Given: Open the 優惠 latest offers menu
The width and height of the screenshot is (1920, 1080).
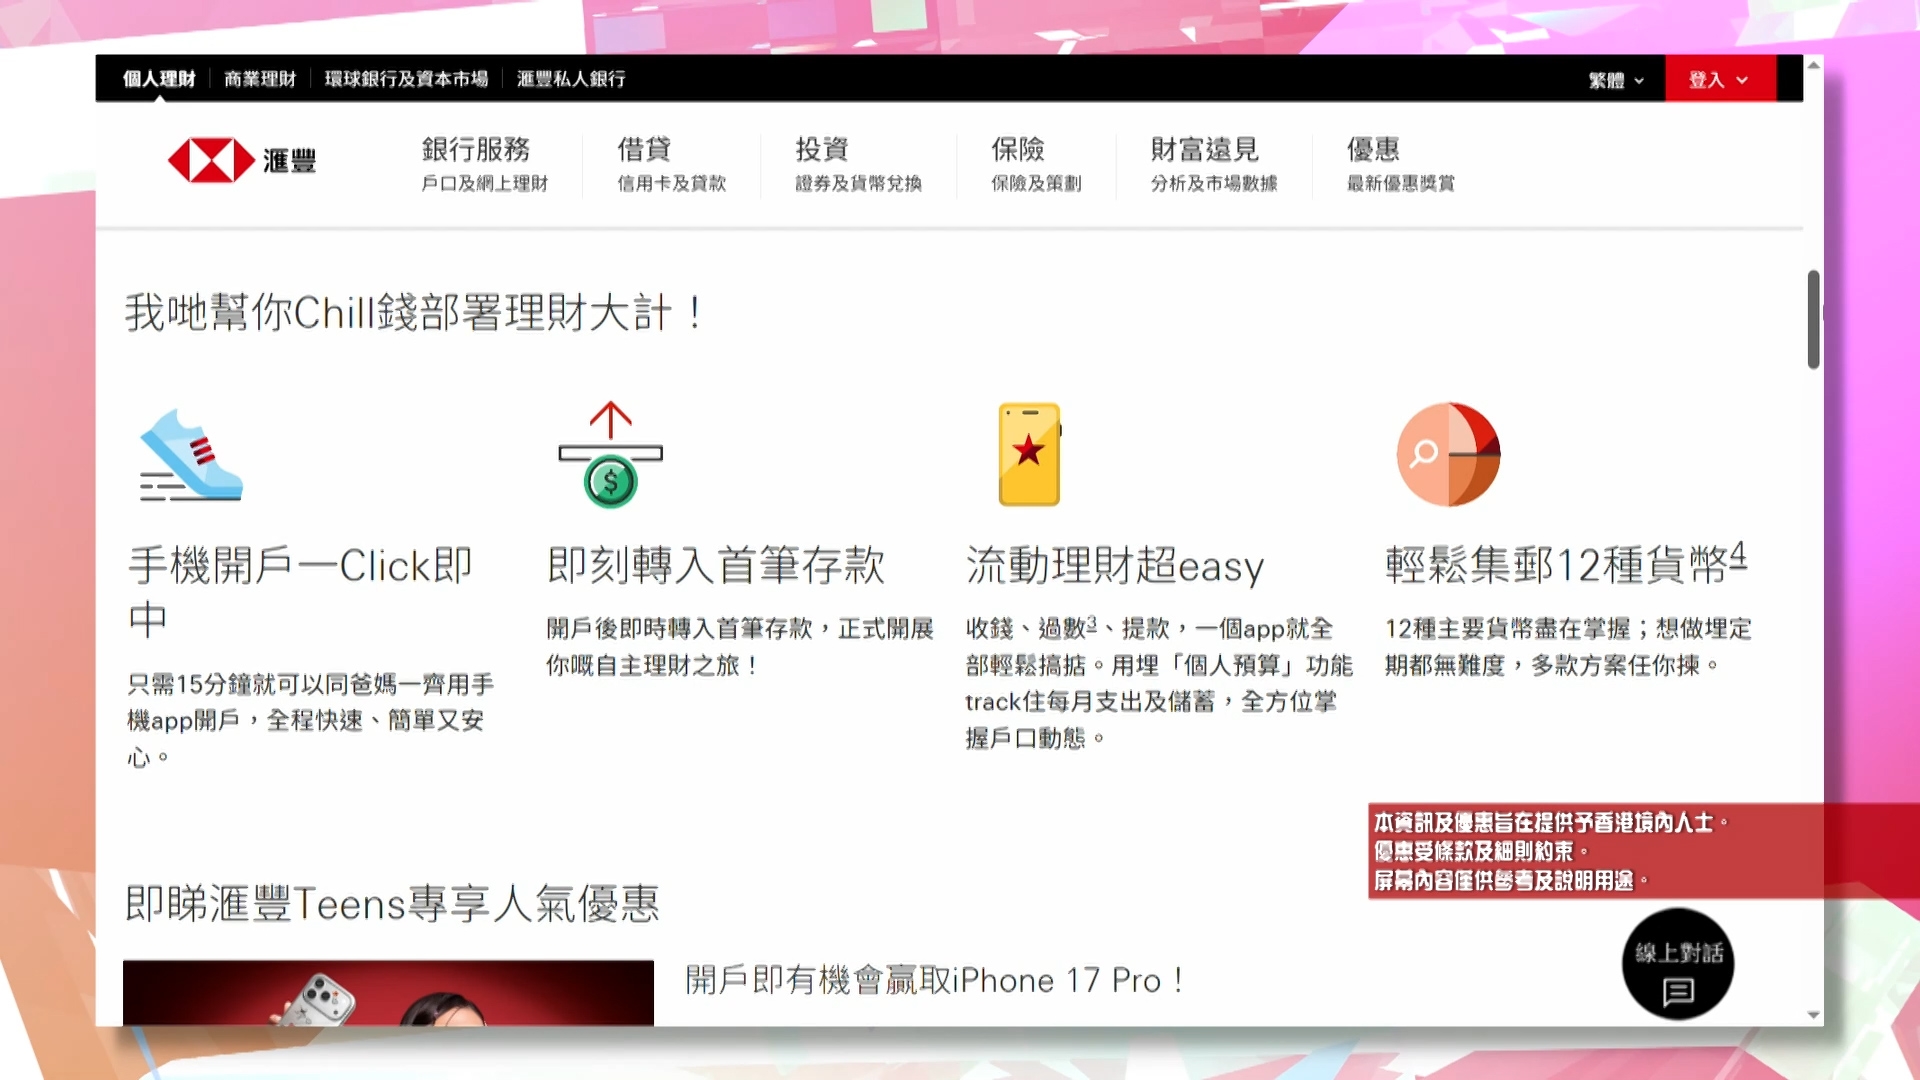Looking at the screenshot, I should pos(1374,150).
